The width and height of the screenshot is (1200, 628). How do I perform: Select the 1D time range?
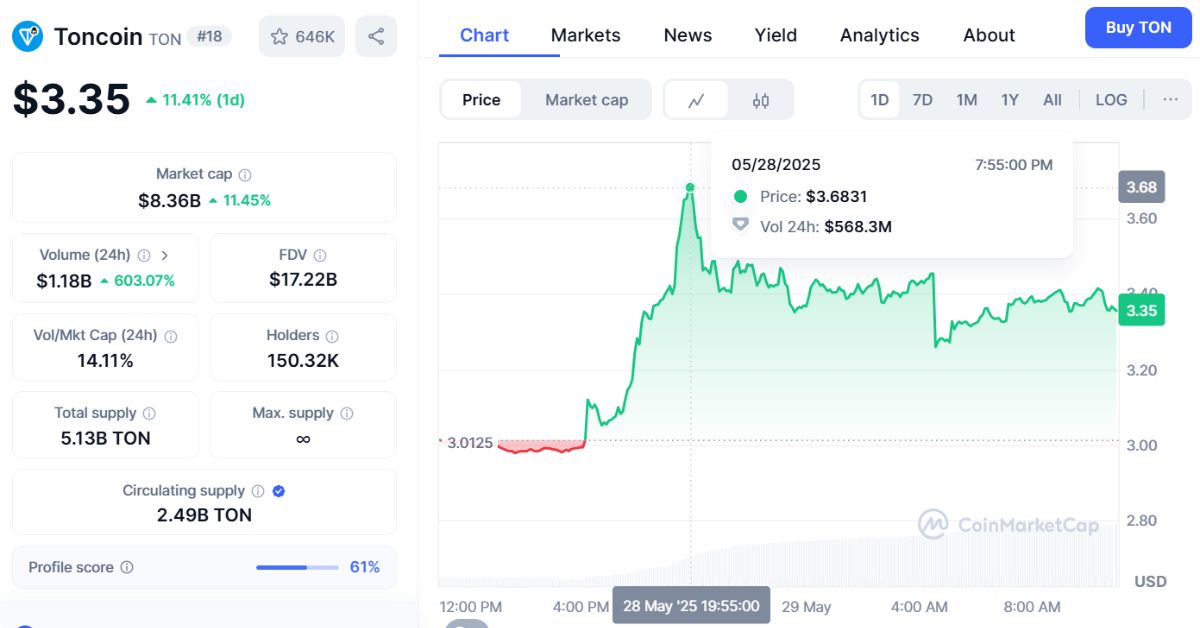pyautogui.click(x=880, y=100)
